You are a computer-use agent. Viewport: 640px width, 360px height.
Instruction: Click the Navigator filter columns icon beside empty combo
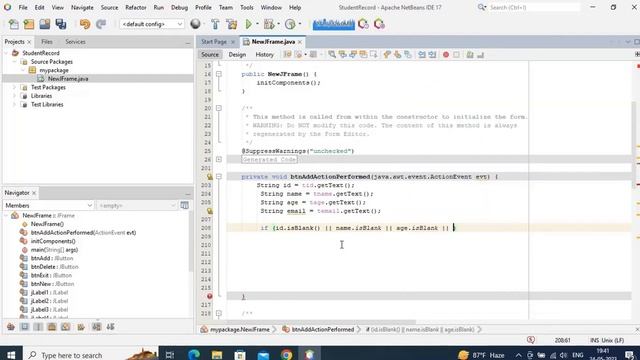pos(184,205)
